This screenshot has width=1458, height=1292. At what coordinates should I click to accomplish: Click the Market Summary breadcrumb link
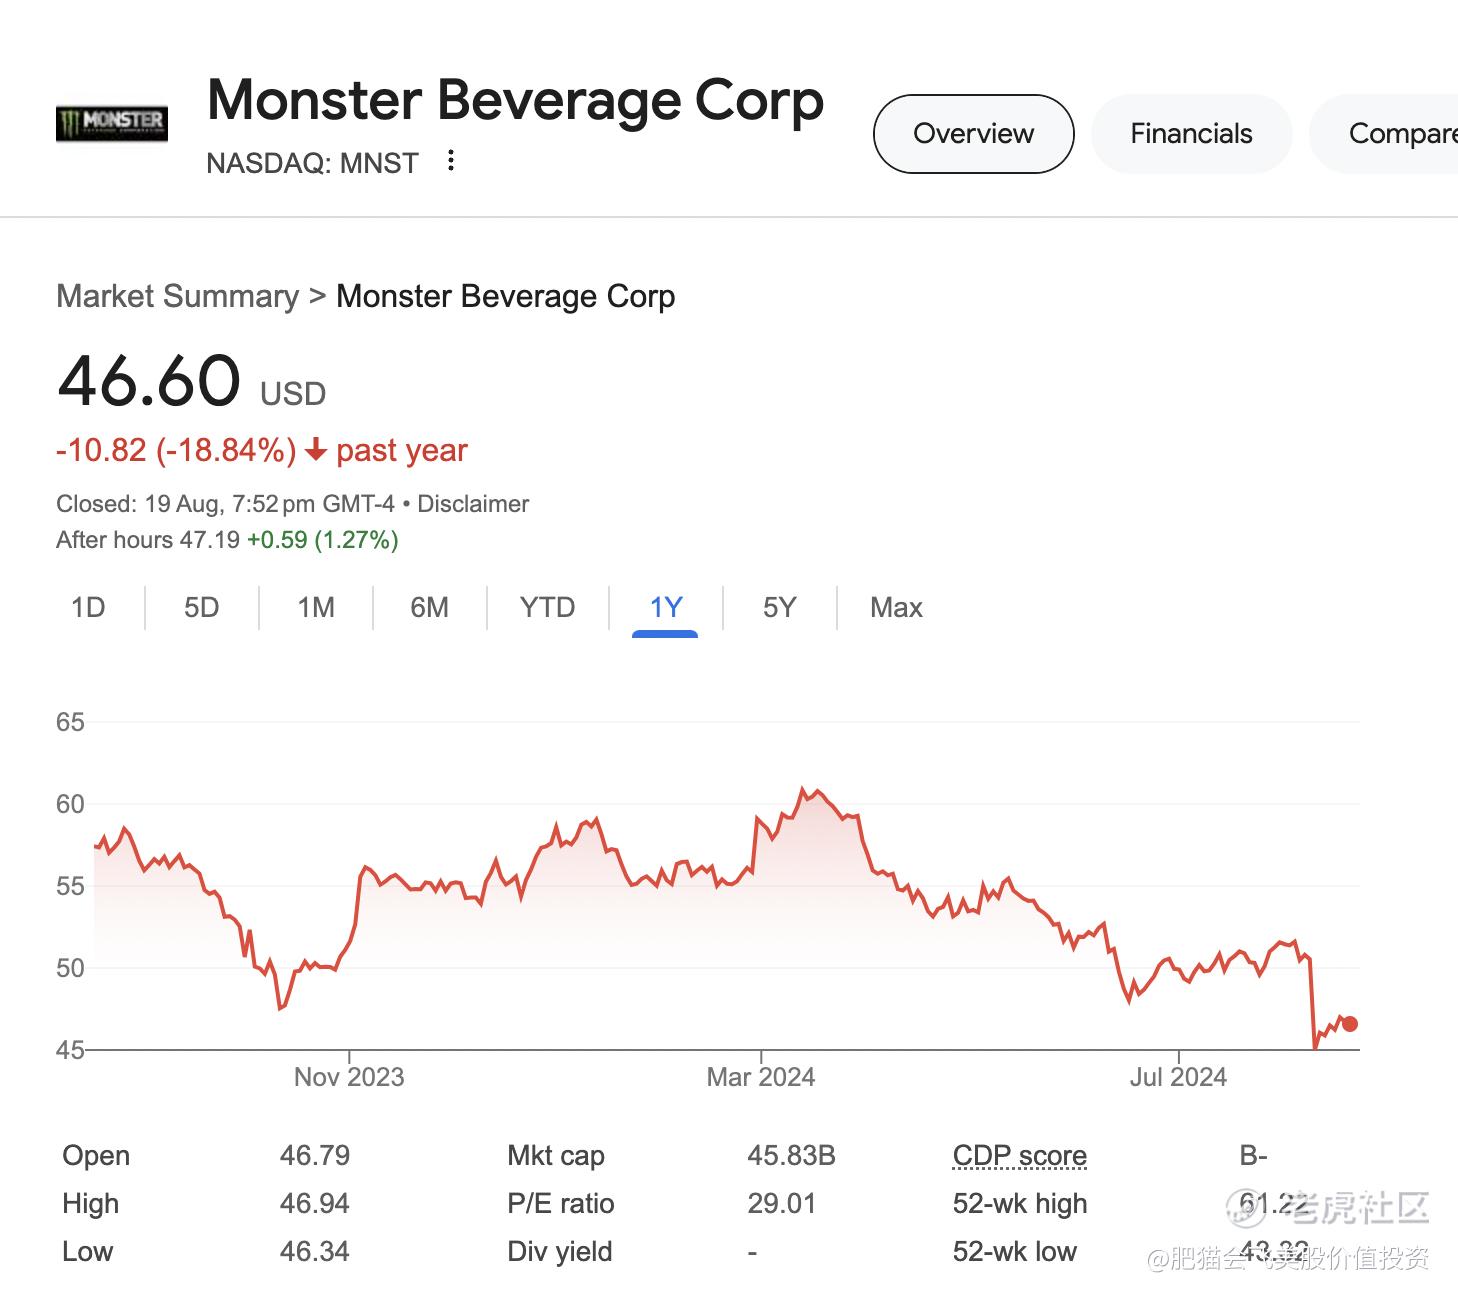pyautogui.click(x=177, y=297)
